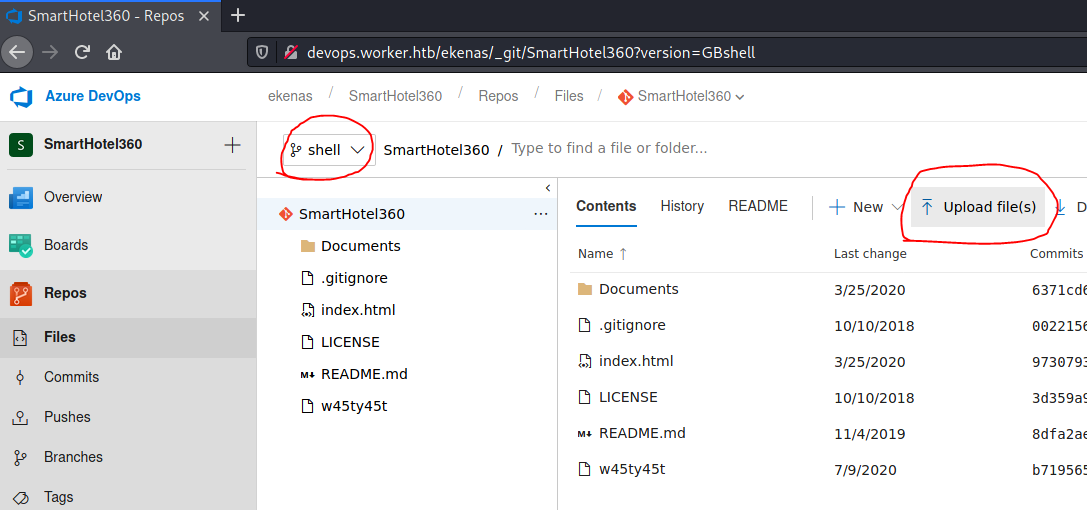Click the Pushes upload icon
Screen dimensions: 1087x510
[20, 418]
